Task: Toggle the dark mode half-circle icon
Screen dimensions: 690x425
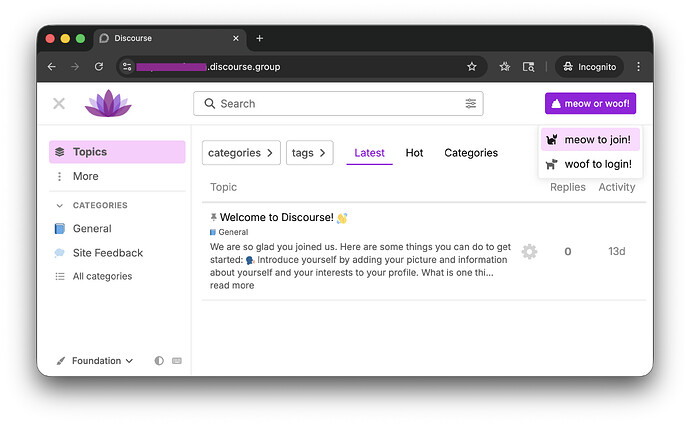Action: (159, 361)
